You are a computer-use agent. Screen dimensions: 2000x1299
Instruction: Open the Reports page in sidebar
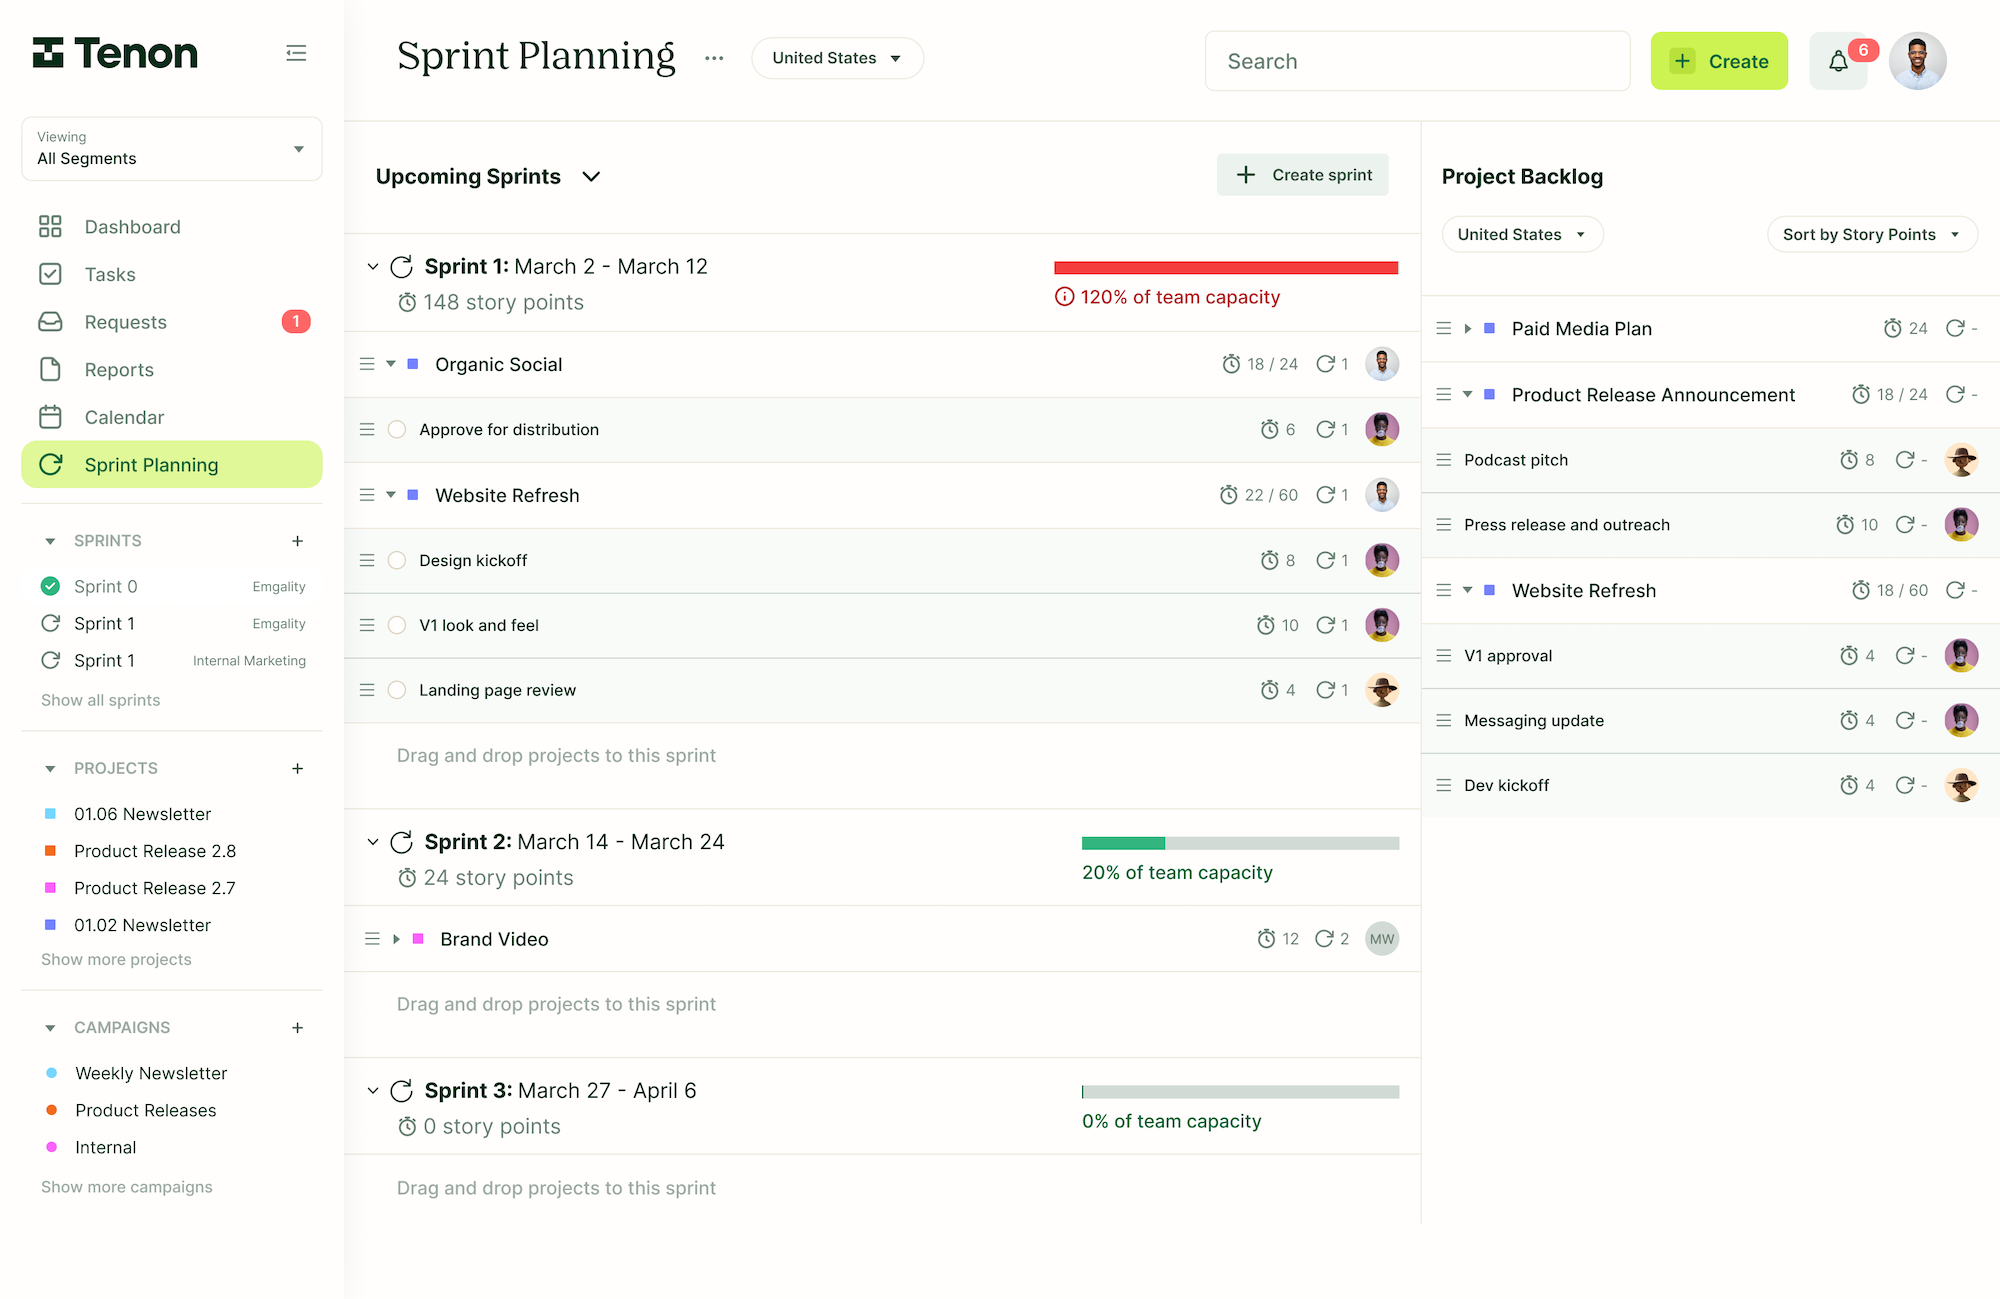pyautogui.click(x=119, y=370)
